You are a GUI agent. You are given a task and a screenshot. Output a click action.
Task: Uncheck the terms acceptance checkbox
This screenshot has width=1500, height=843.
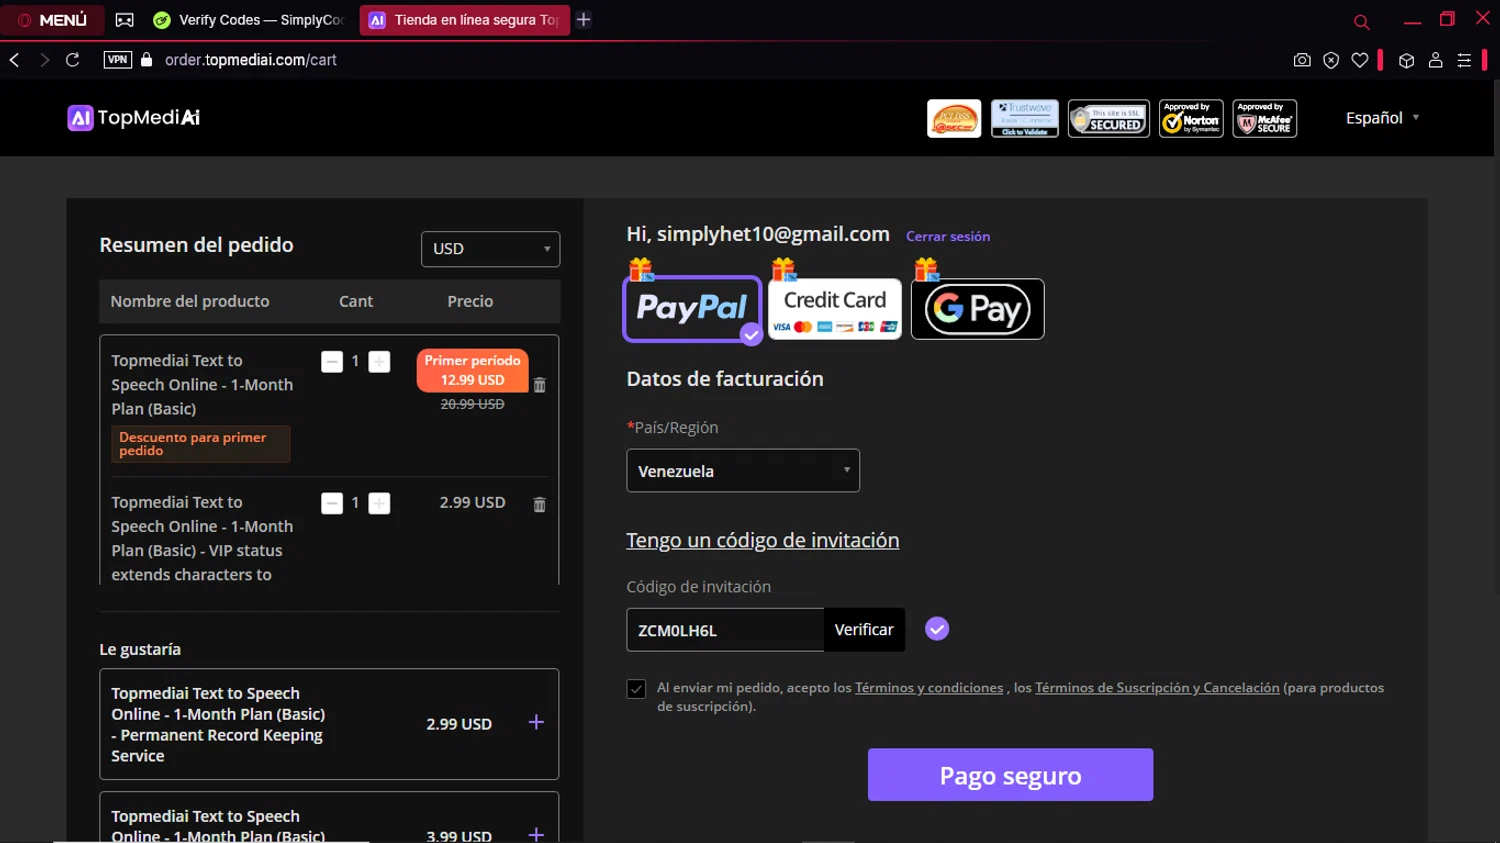[636, 689]
